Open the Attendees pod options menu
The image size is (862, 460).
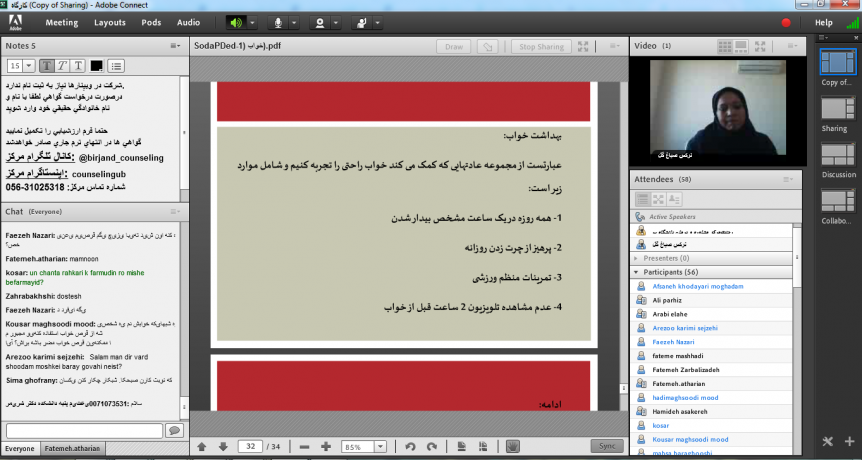[788, 179]
